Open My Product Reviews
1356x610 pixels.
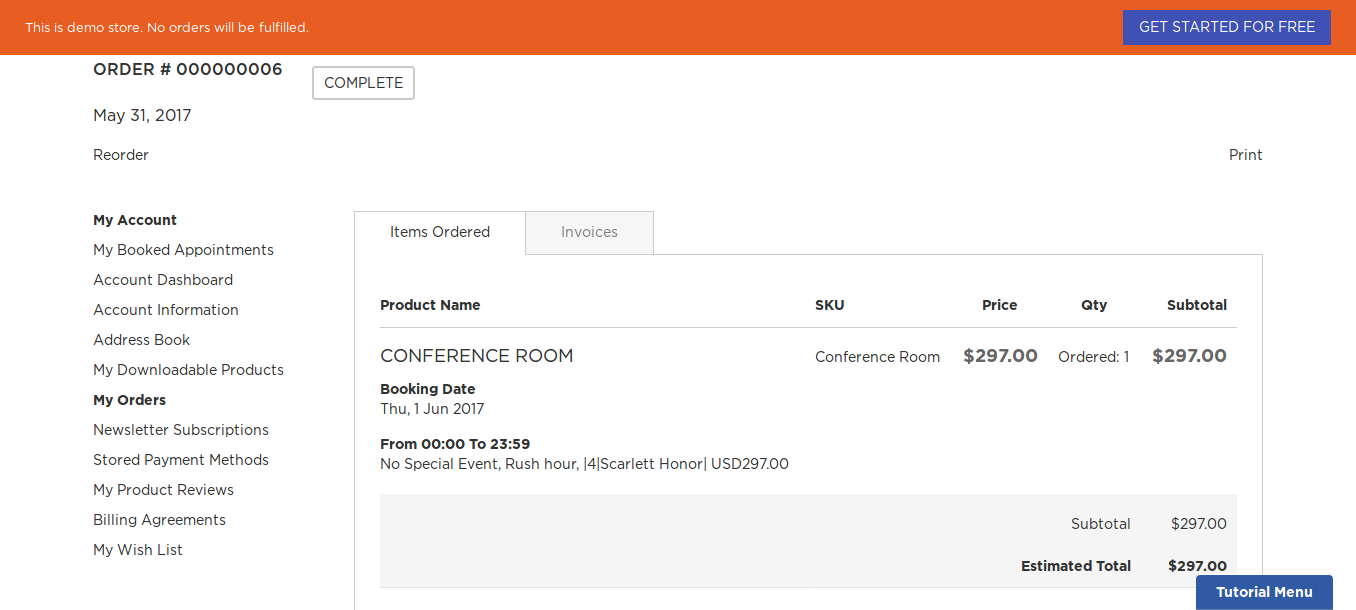pyautogui.click(x=163, y=490)
